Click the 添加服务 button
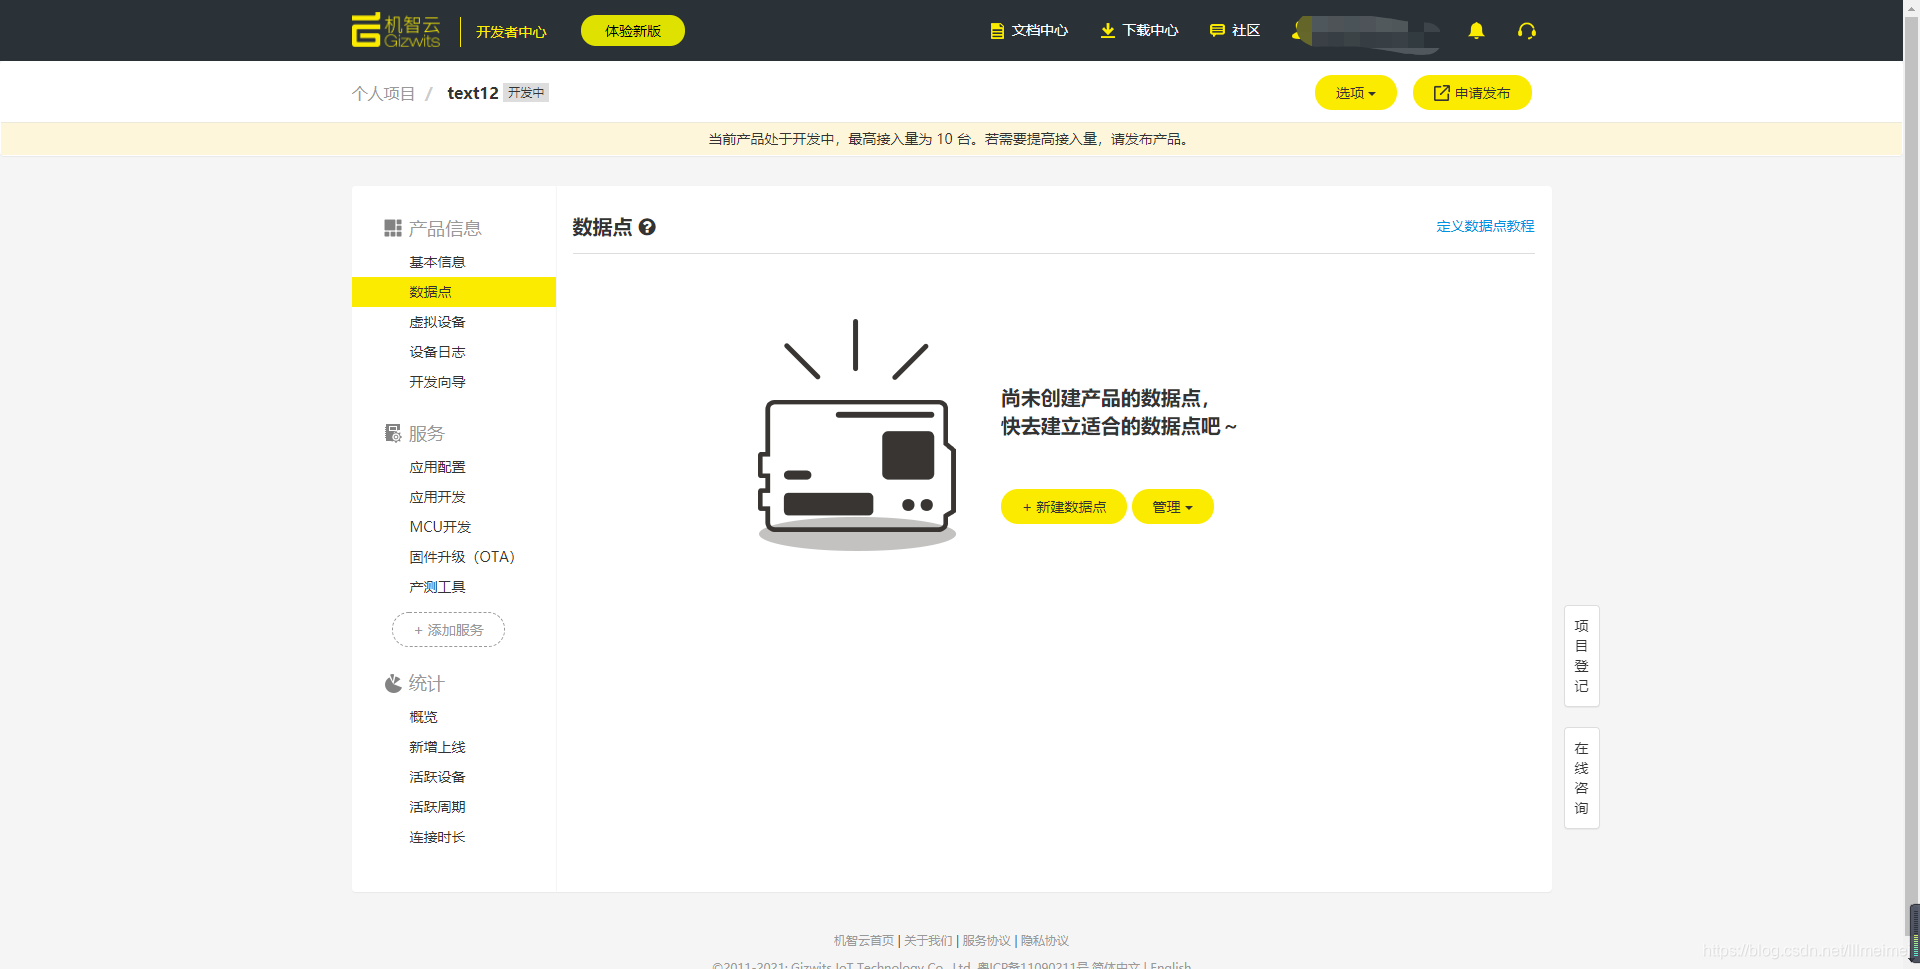The height and width of the screenshot is (969, 1920). tap(448, 630)
